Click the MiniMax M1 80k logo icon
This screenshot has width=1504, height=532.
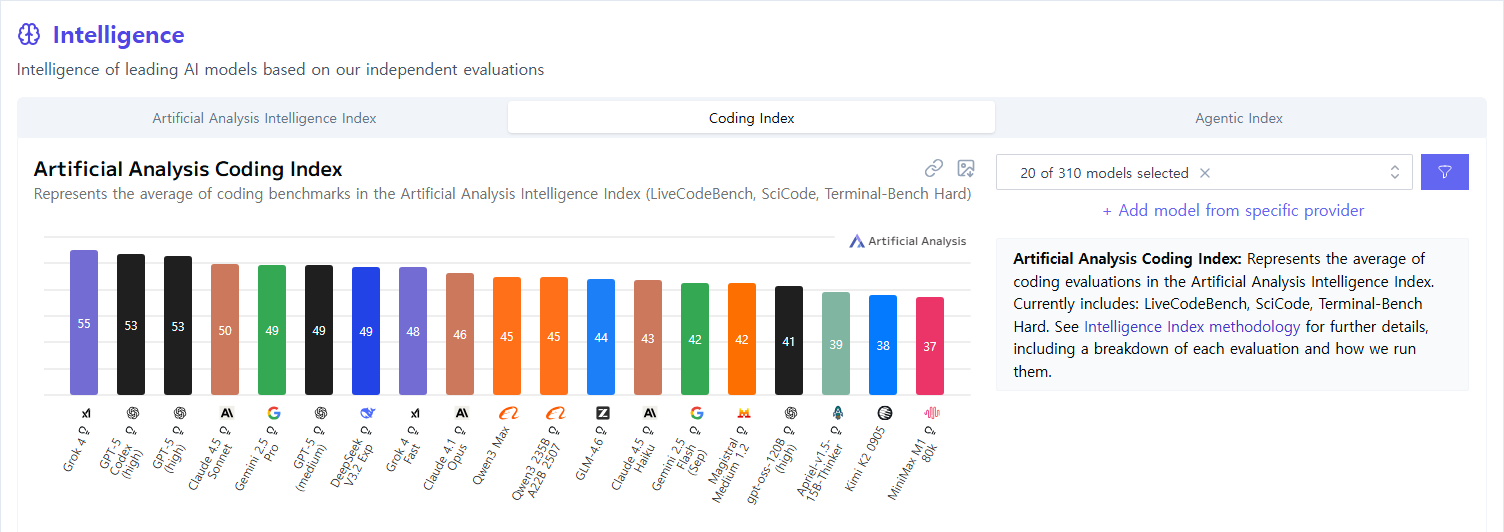[x=931, y=412]
